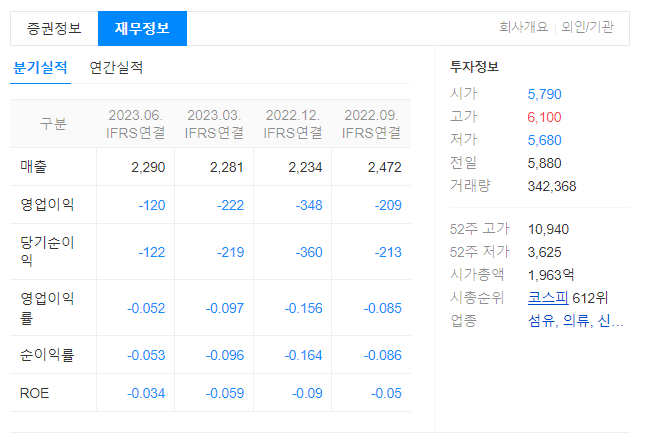645x436 pixels.
Task: Open the 외인/기관 link
Action: [x=587, y=27]
